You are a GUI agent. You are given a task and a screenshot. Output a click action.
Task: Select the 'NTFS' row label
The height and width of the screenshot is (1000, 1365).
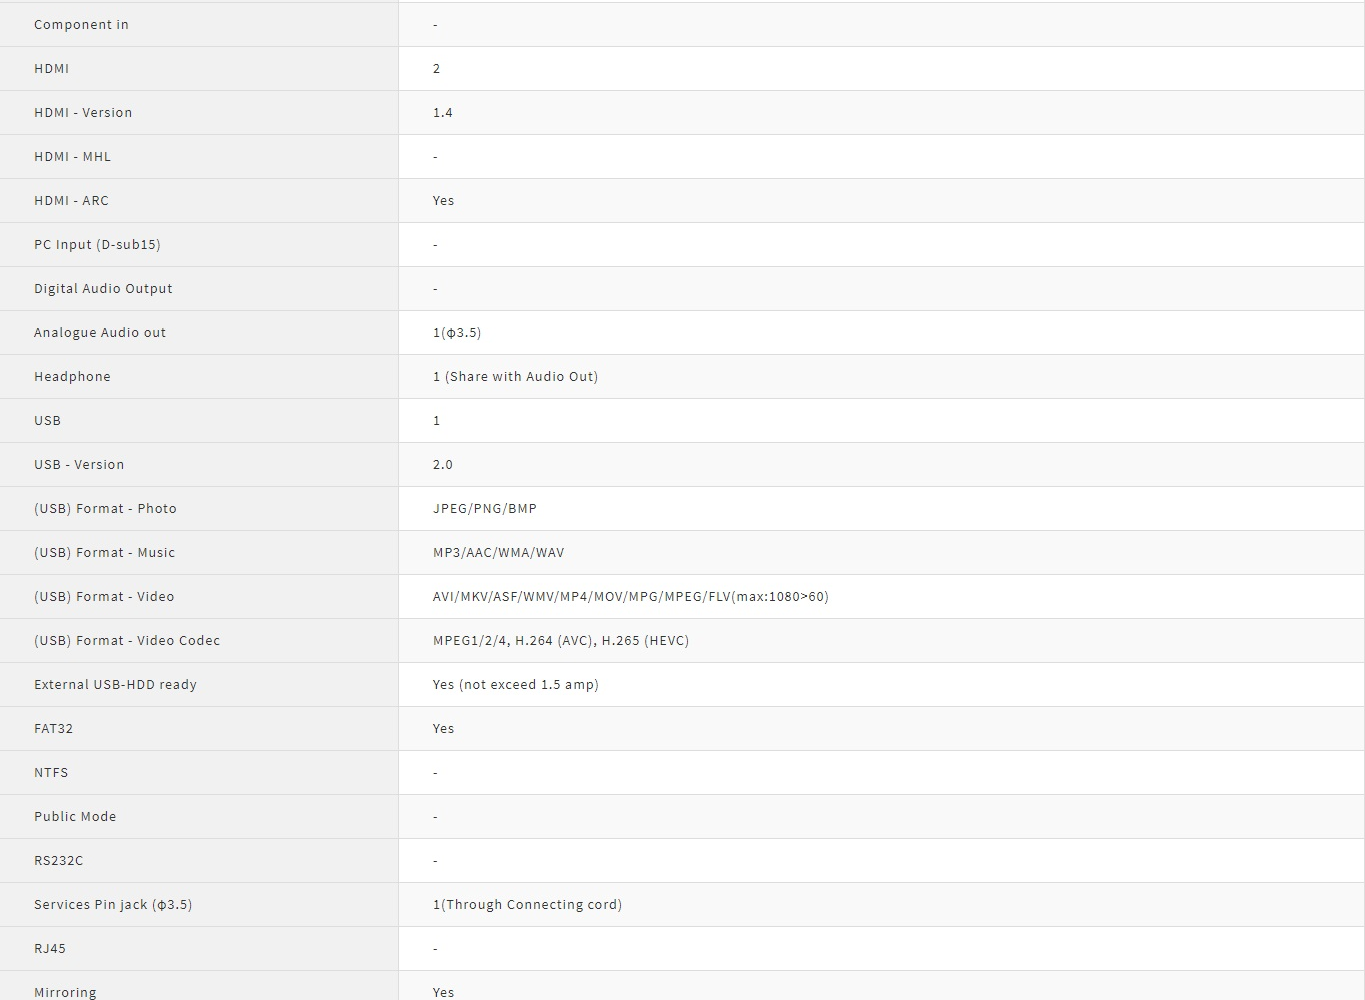51,773
